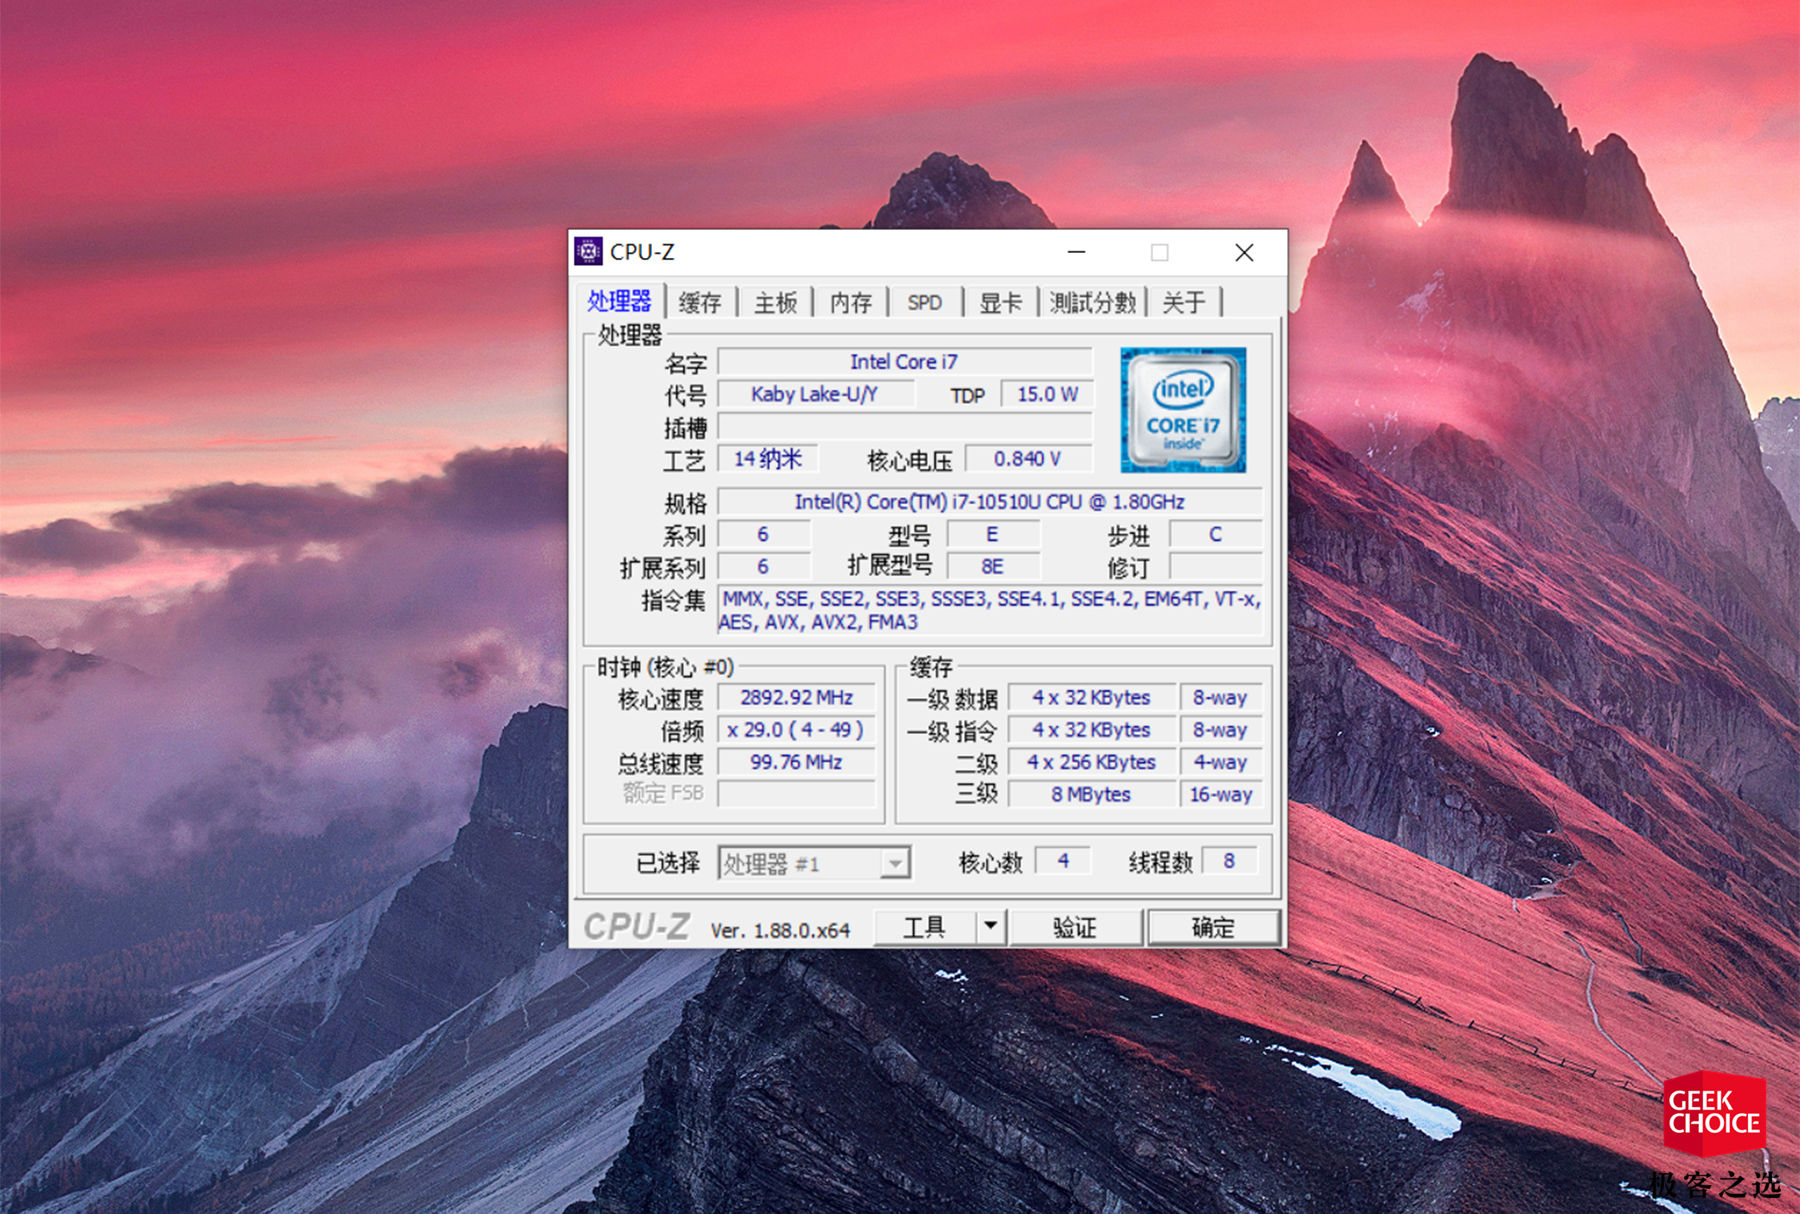Click the 核心数 value 4

pos(1063,861)
